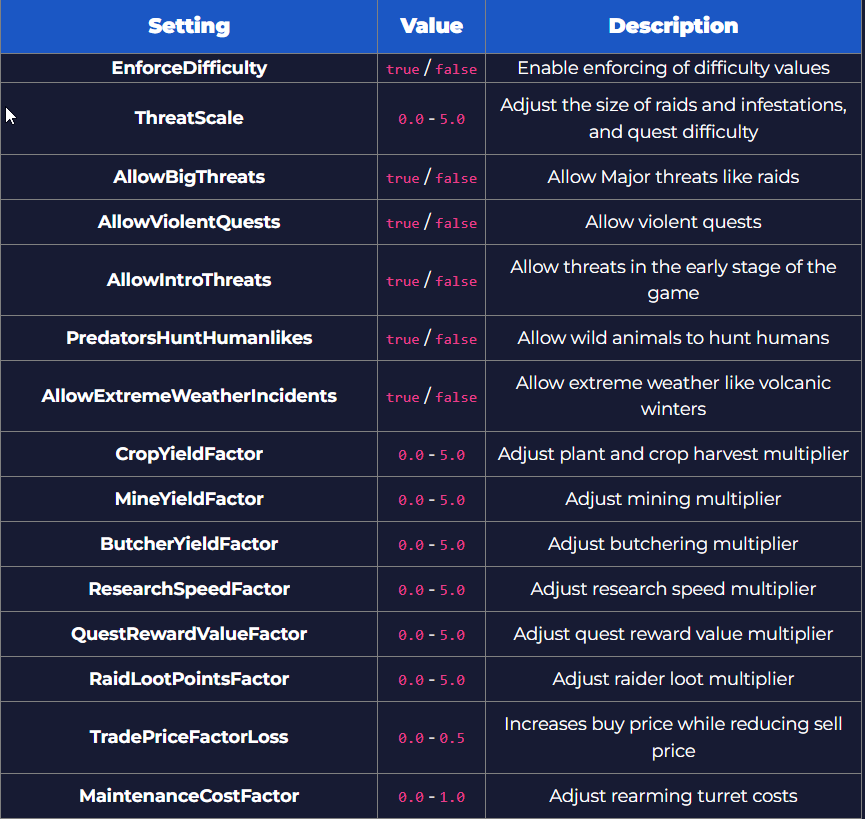Click the Description column header
This screenshot has height=819, width=865.
[673, 26]
